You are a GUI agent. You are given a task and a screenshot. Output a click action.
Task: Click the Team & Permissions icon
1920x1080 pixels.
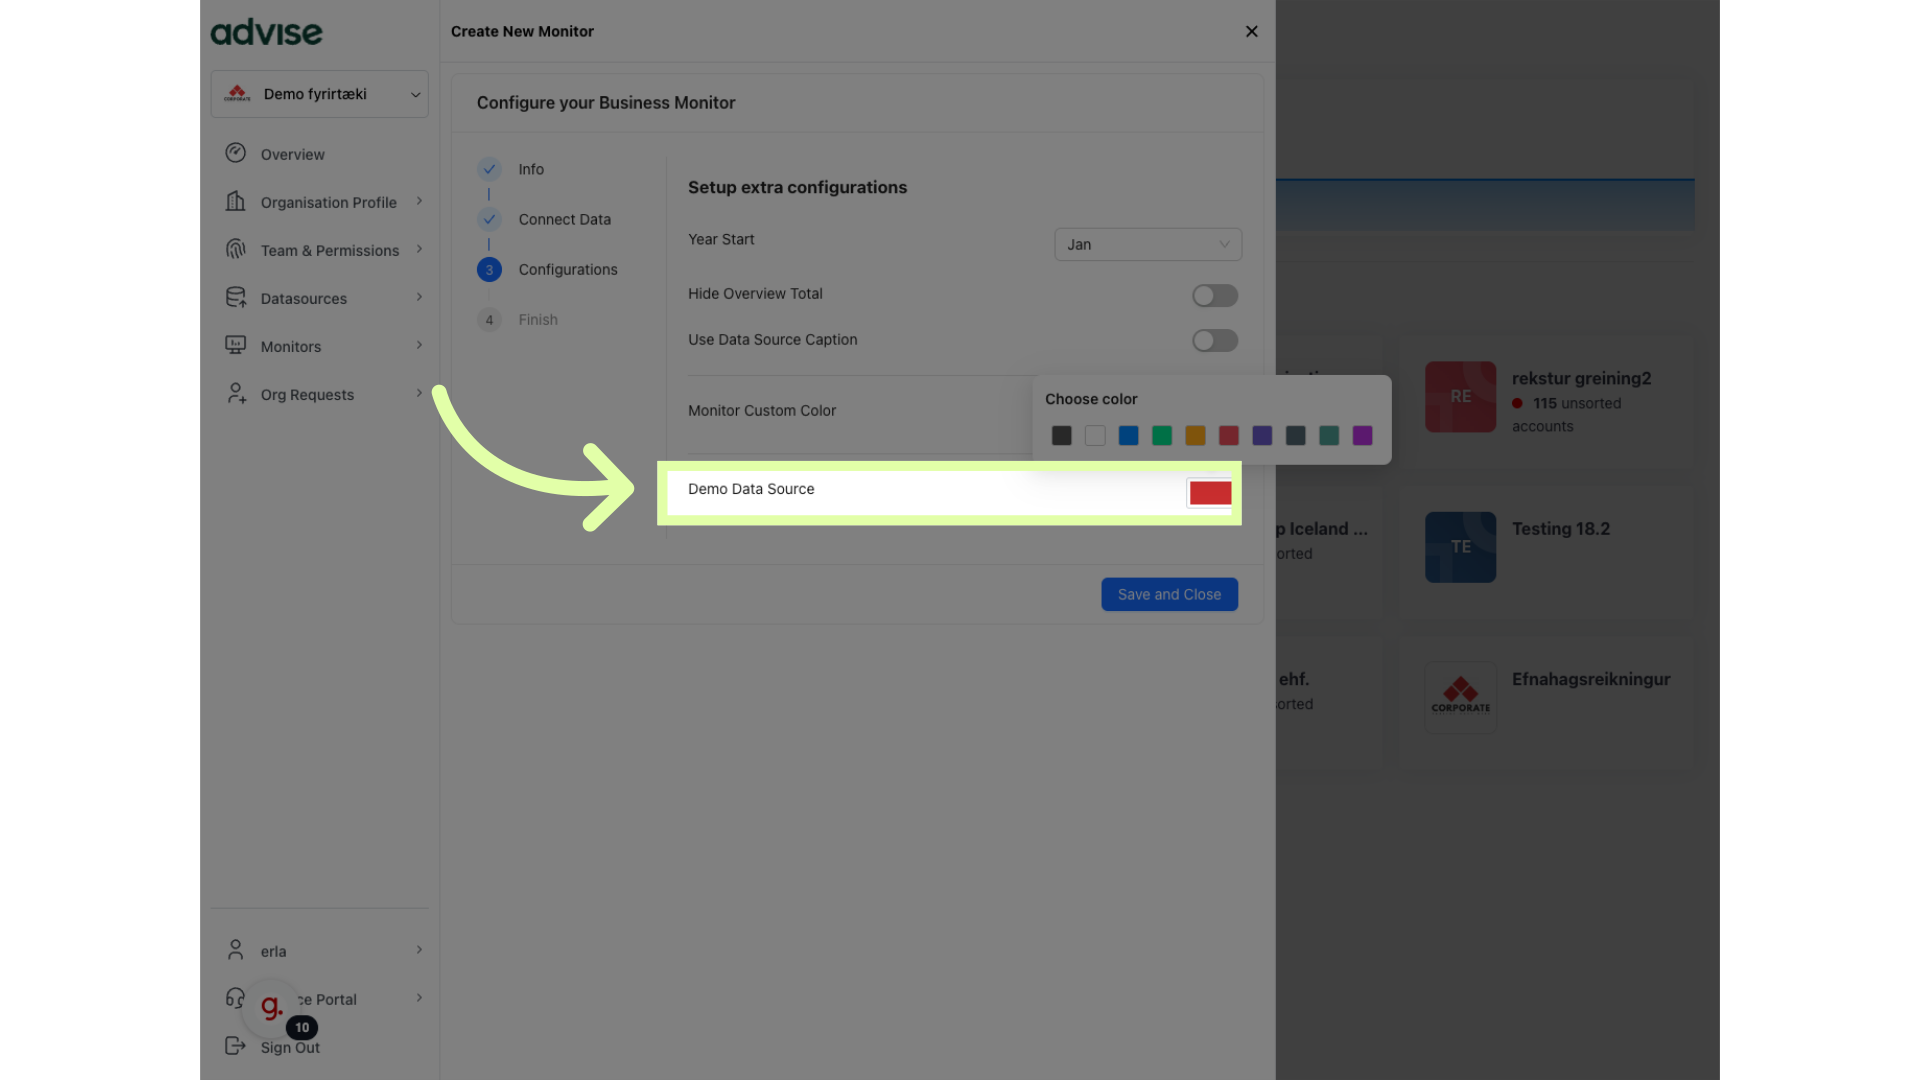click(x=236, y=249)
